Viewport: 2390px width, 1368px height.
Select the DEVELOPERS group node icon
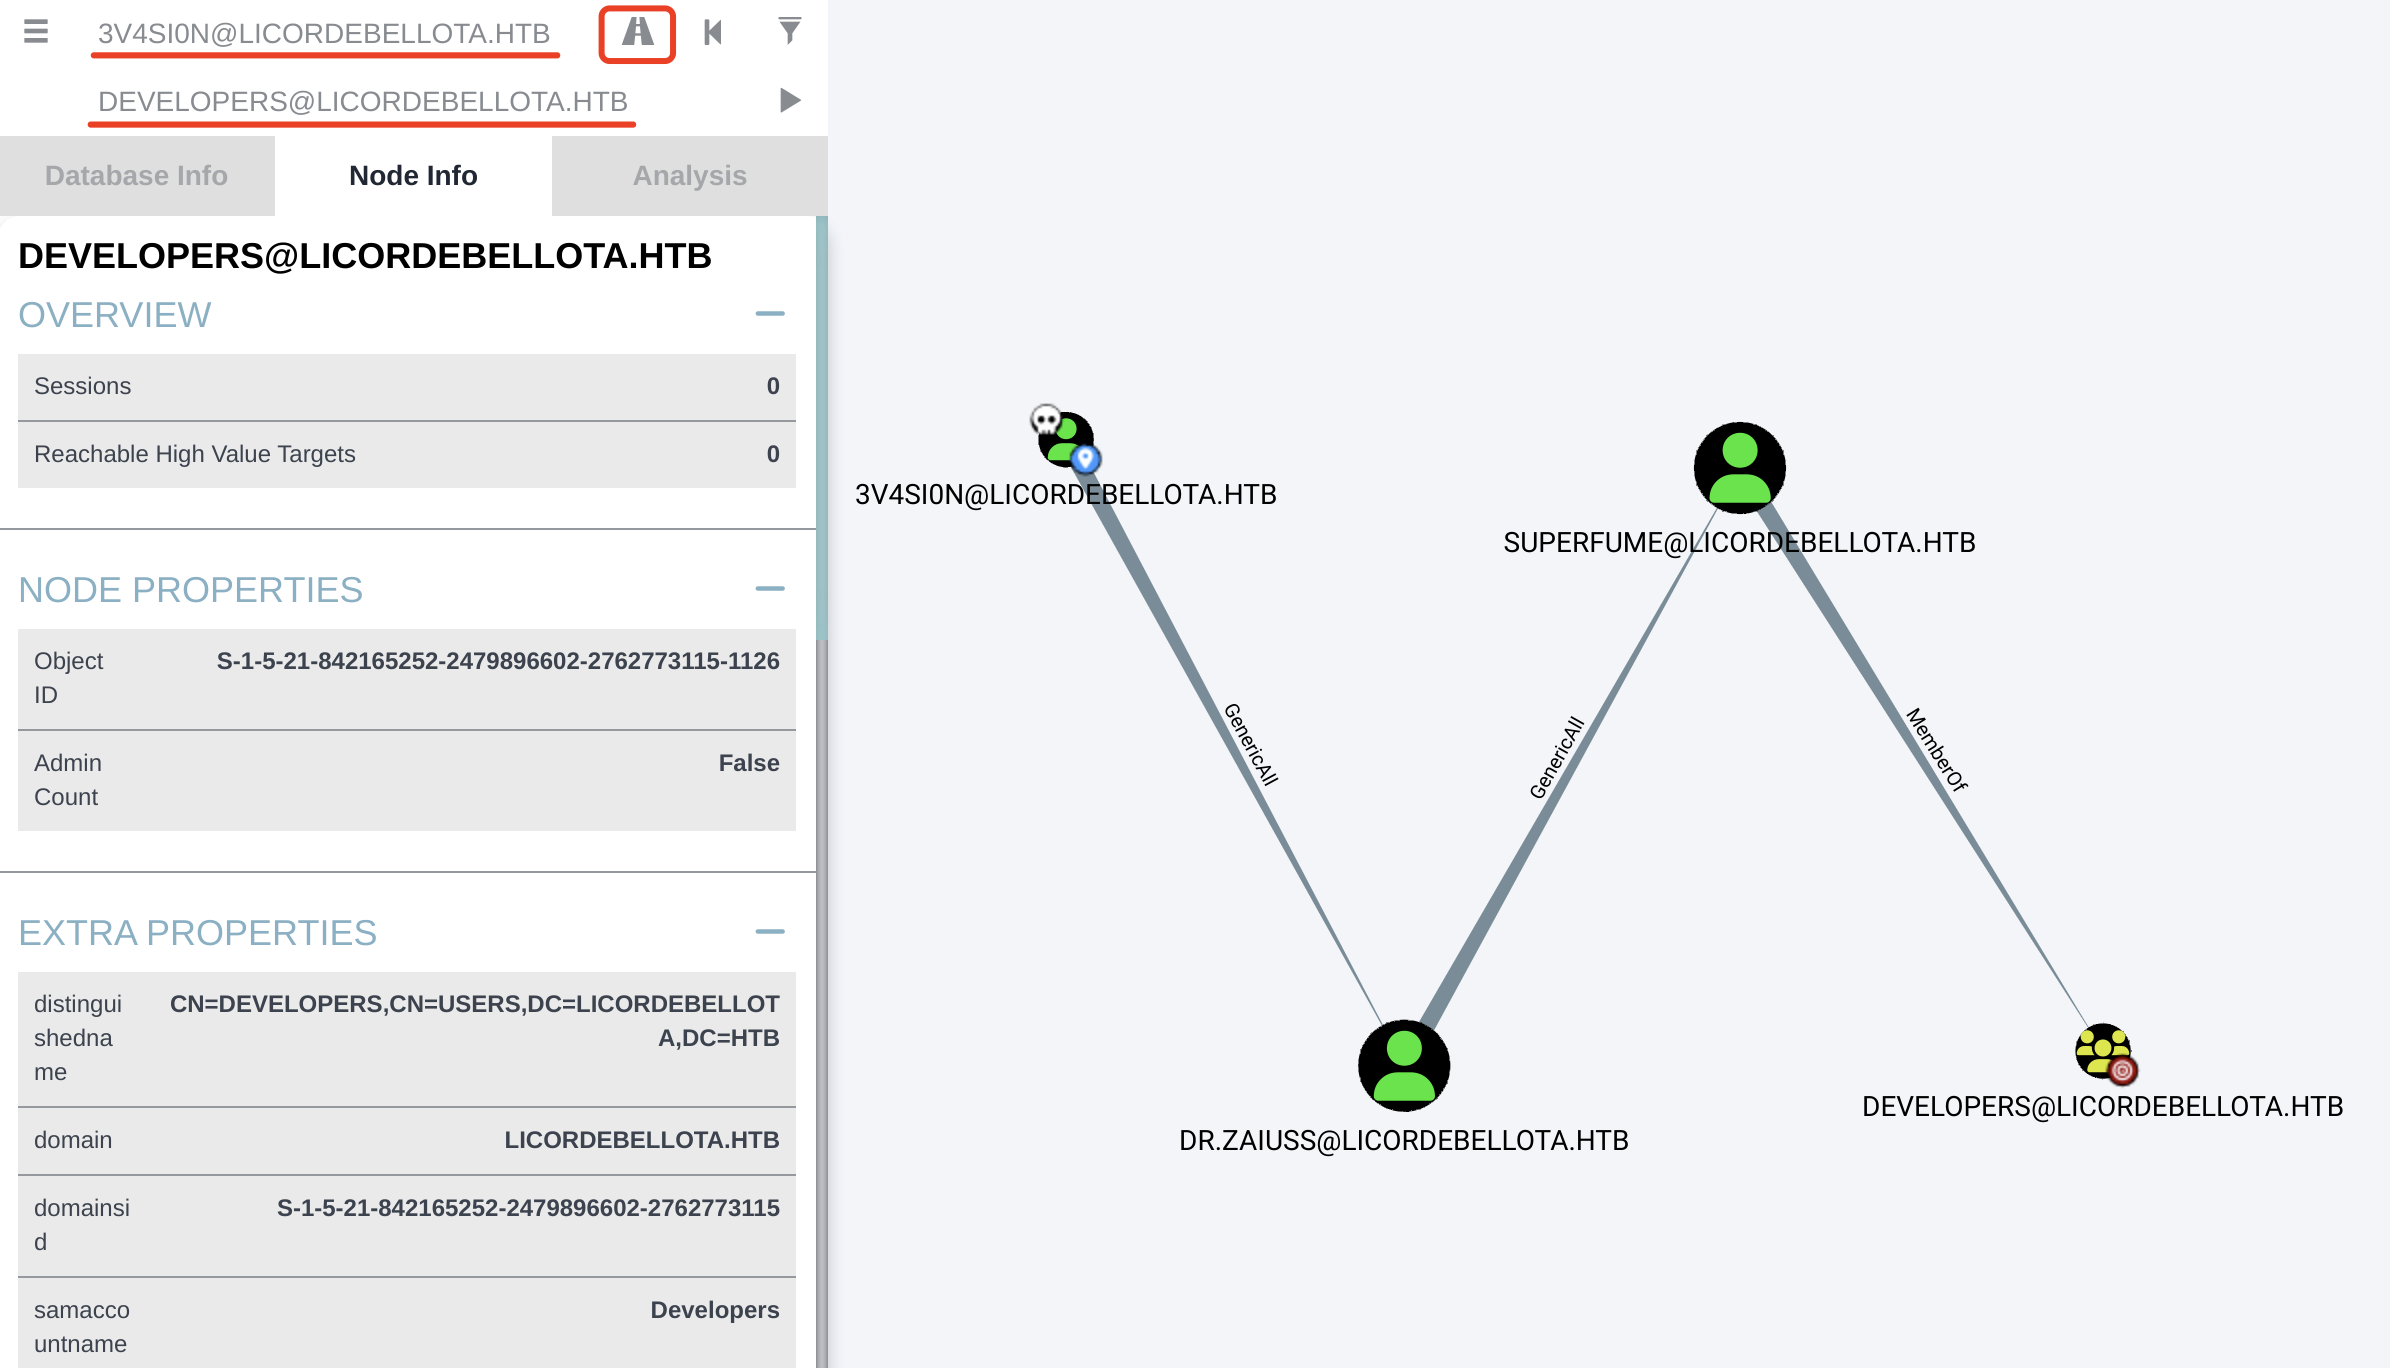2102,1052
